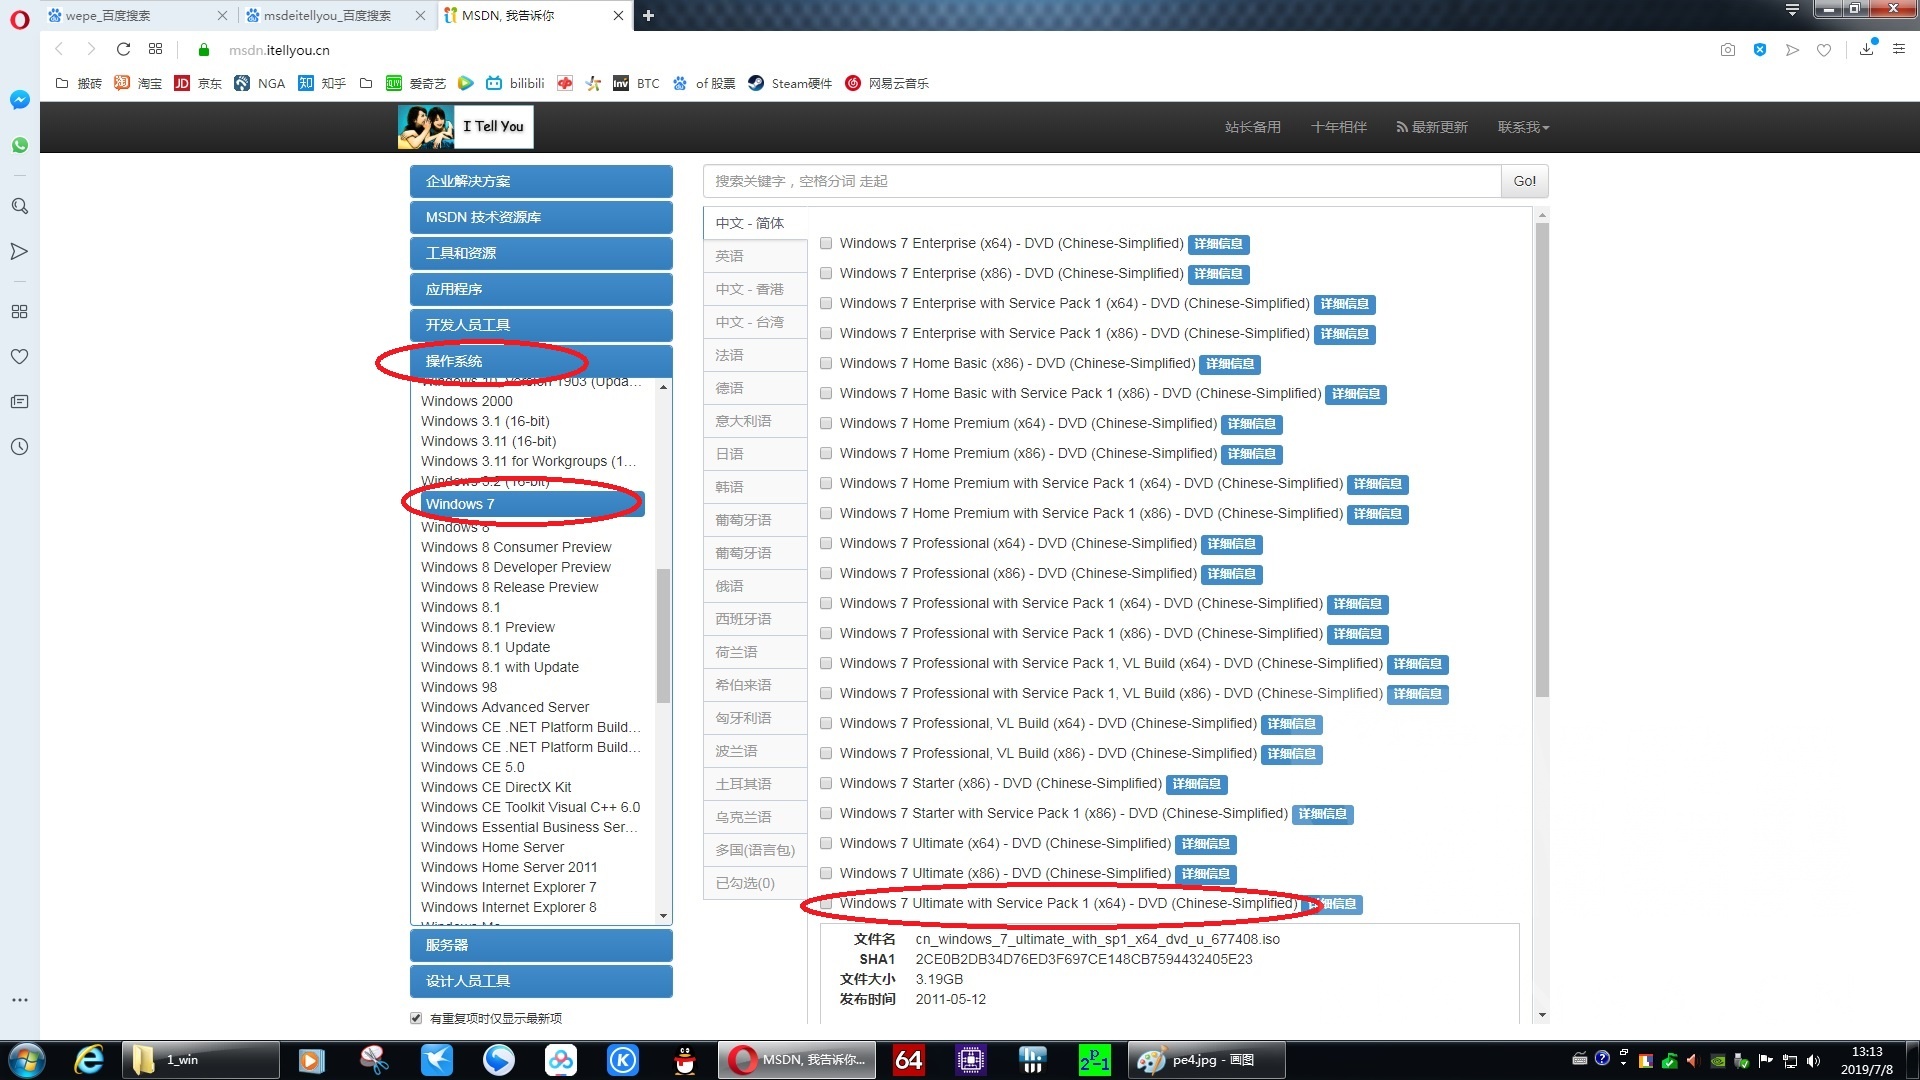1920x1080 pixels.
Task: Open the speed dial grid icon in sidebar
Action: point(19,311)
